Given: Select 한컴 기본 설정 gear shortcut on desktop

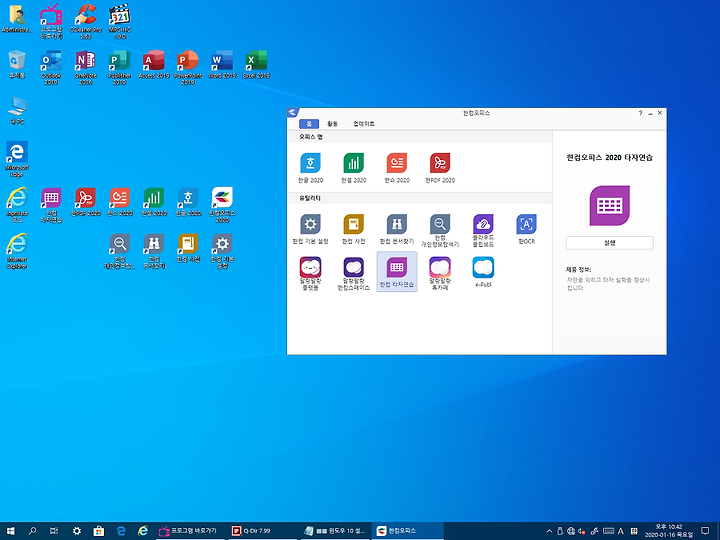Looking at the screenshot, I should click(x=222, y=251).
